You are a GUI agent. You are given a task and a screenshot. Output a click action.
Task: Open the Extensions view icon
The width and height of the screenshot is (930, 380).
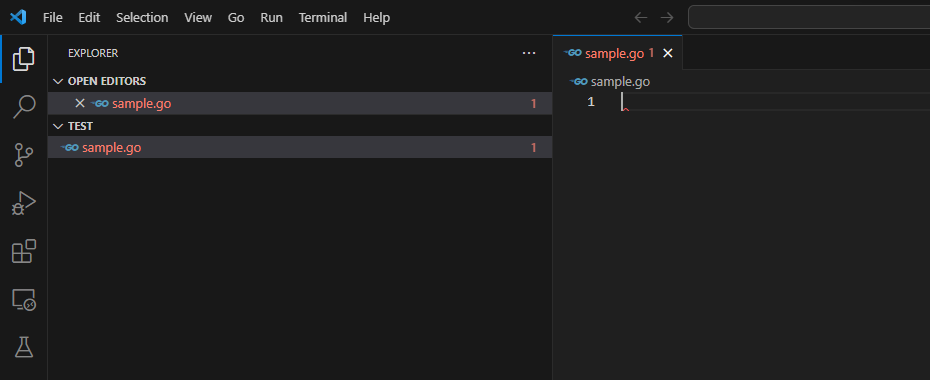coord(24,251)
